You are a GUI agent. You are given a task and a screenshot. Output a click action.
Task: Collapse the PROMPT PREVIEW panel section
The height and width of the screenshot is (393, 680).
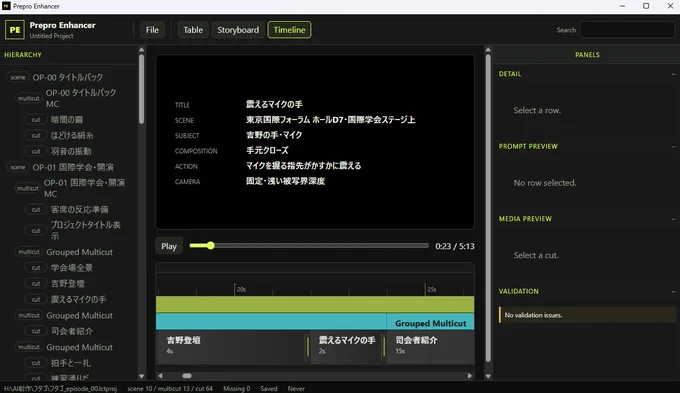[x=673, y=147]
